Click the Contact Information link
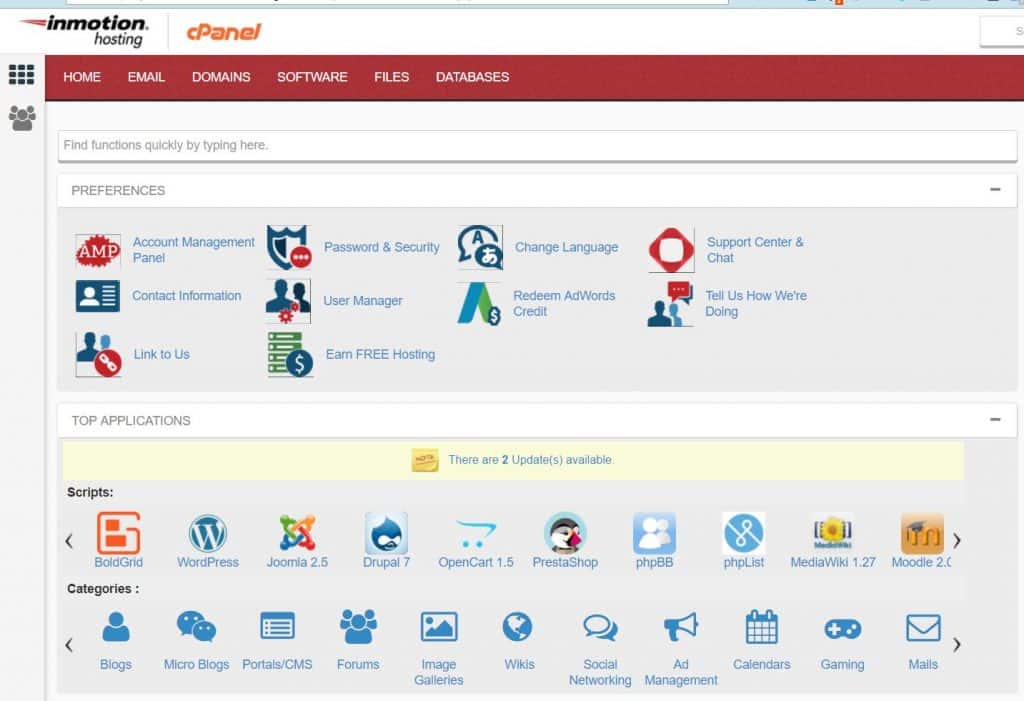This screenshot has height=701, width=1024. [x=187, y=295]
